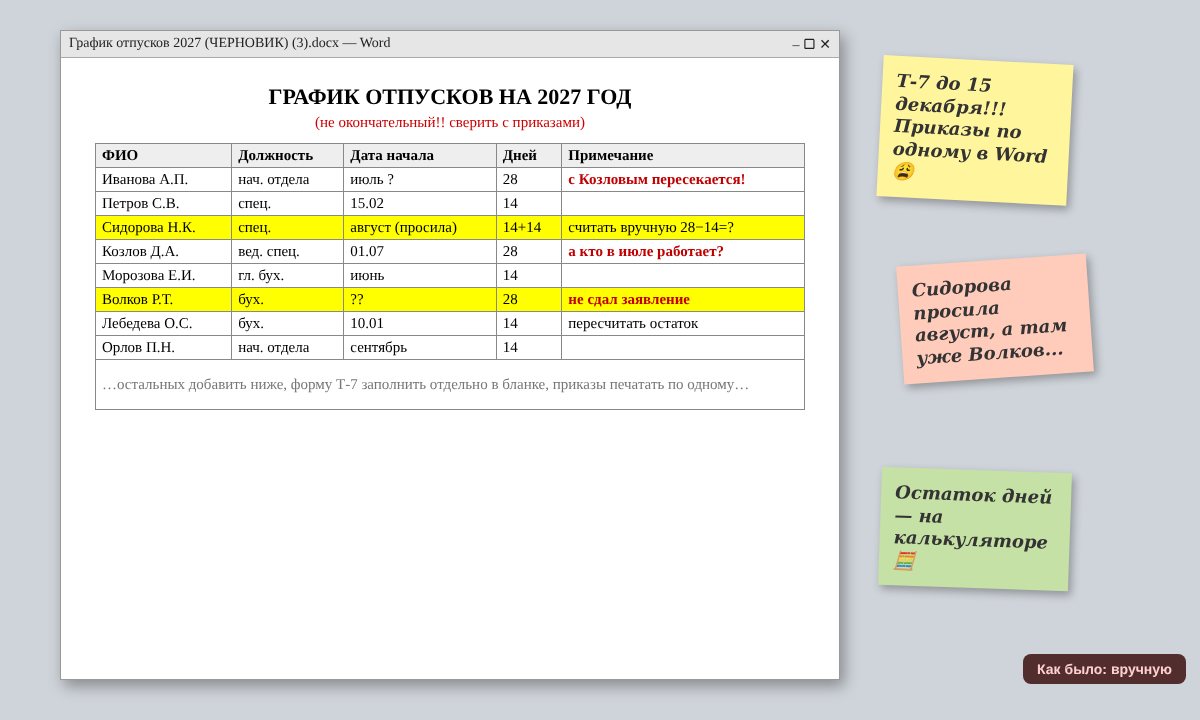Click the green sticky note 'Остаток дней'
The height and width of the screenshot is (720, 1200).
coord(975,529)
